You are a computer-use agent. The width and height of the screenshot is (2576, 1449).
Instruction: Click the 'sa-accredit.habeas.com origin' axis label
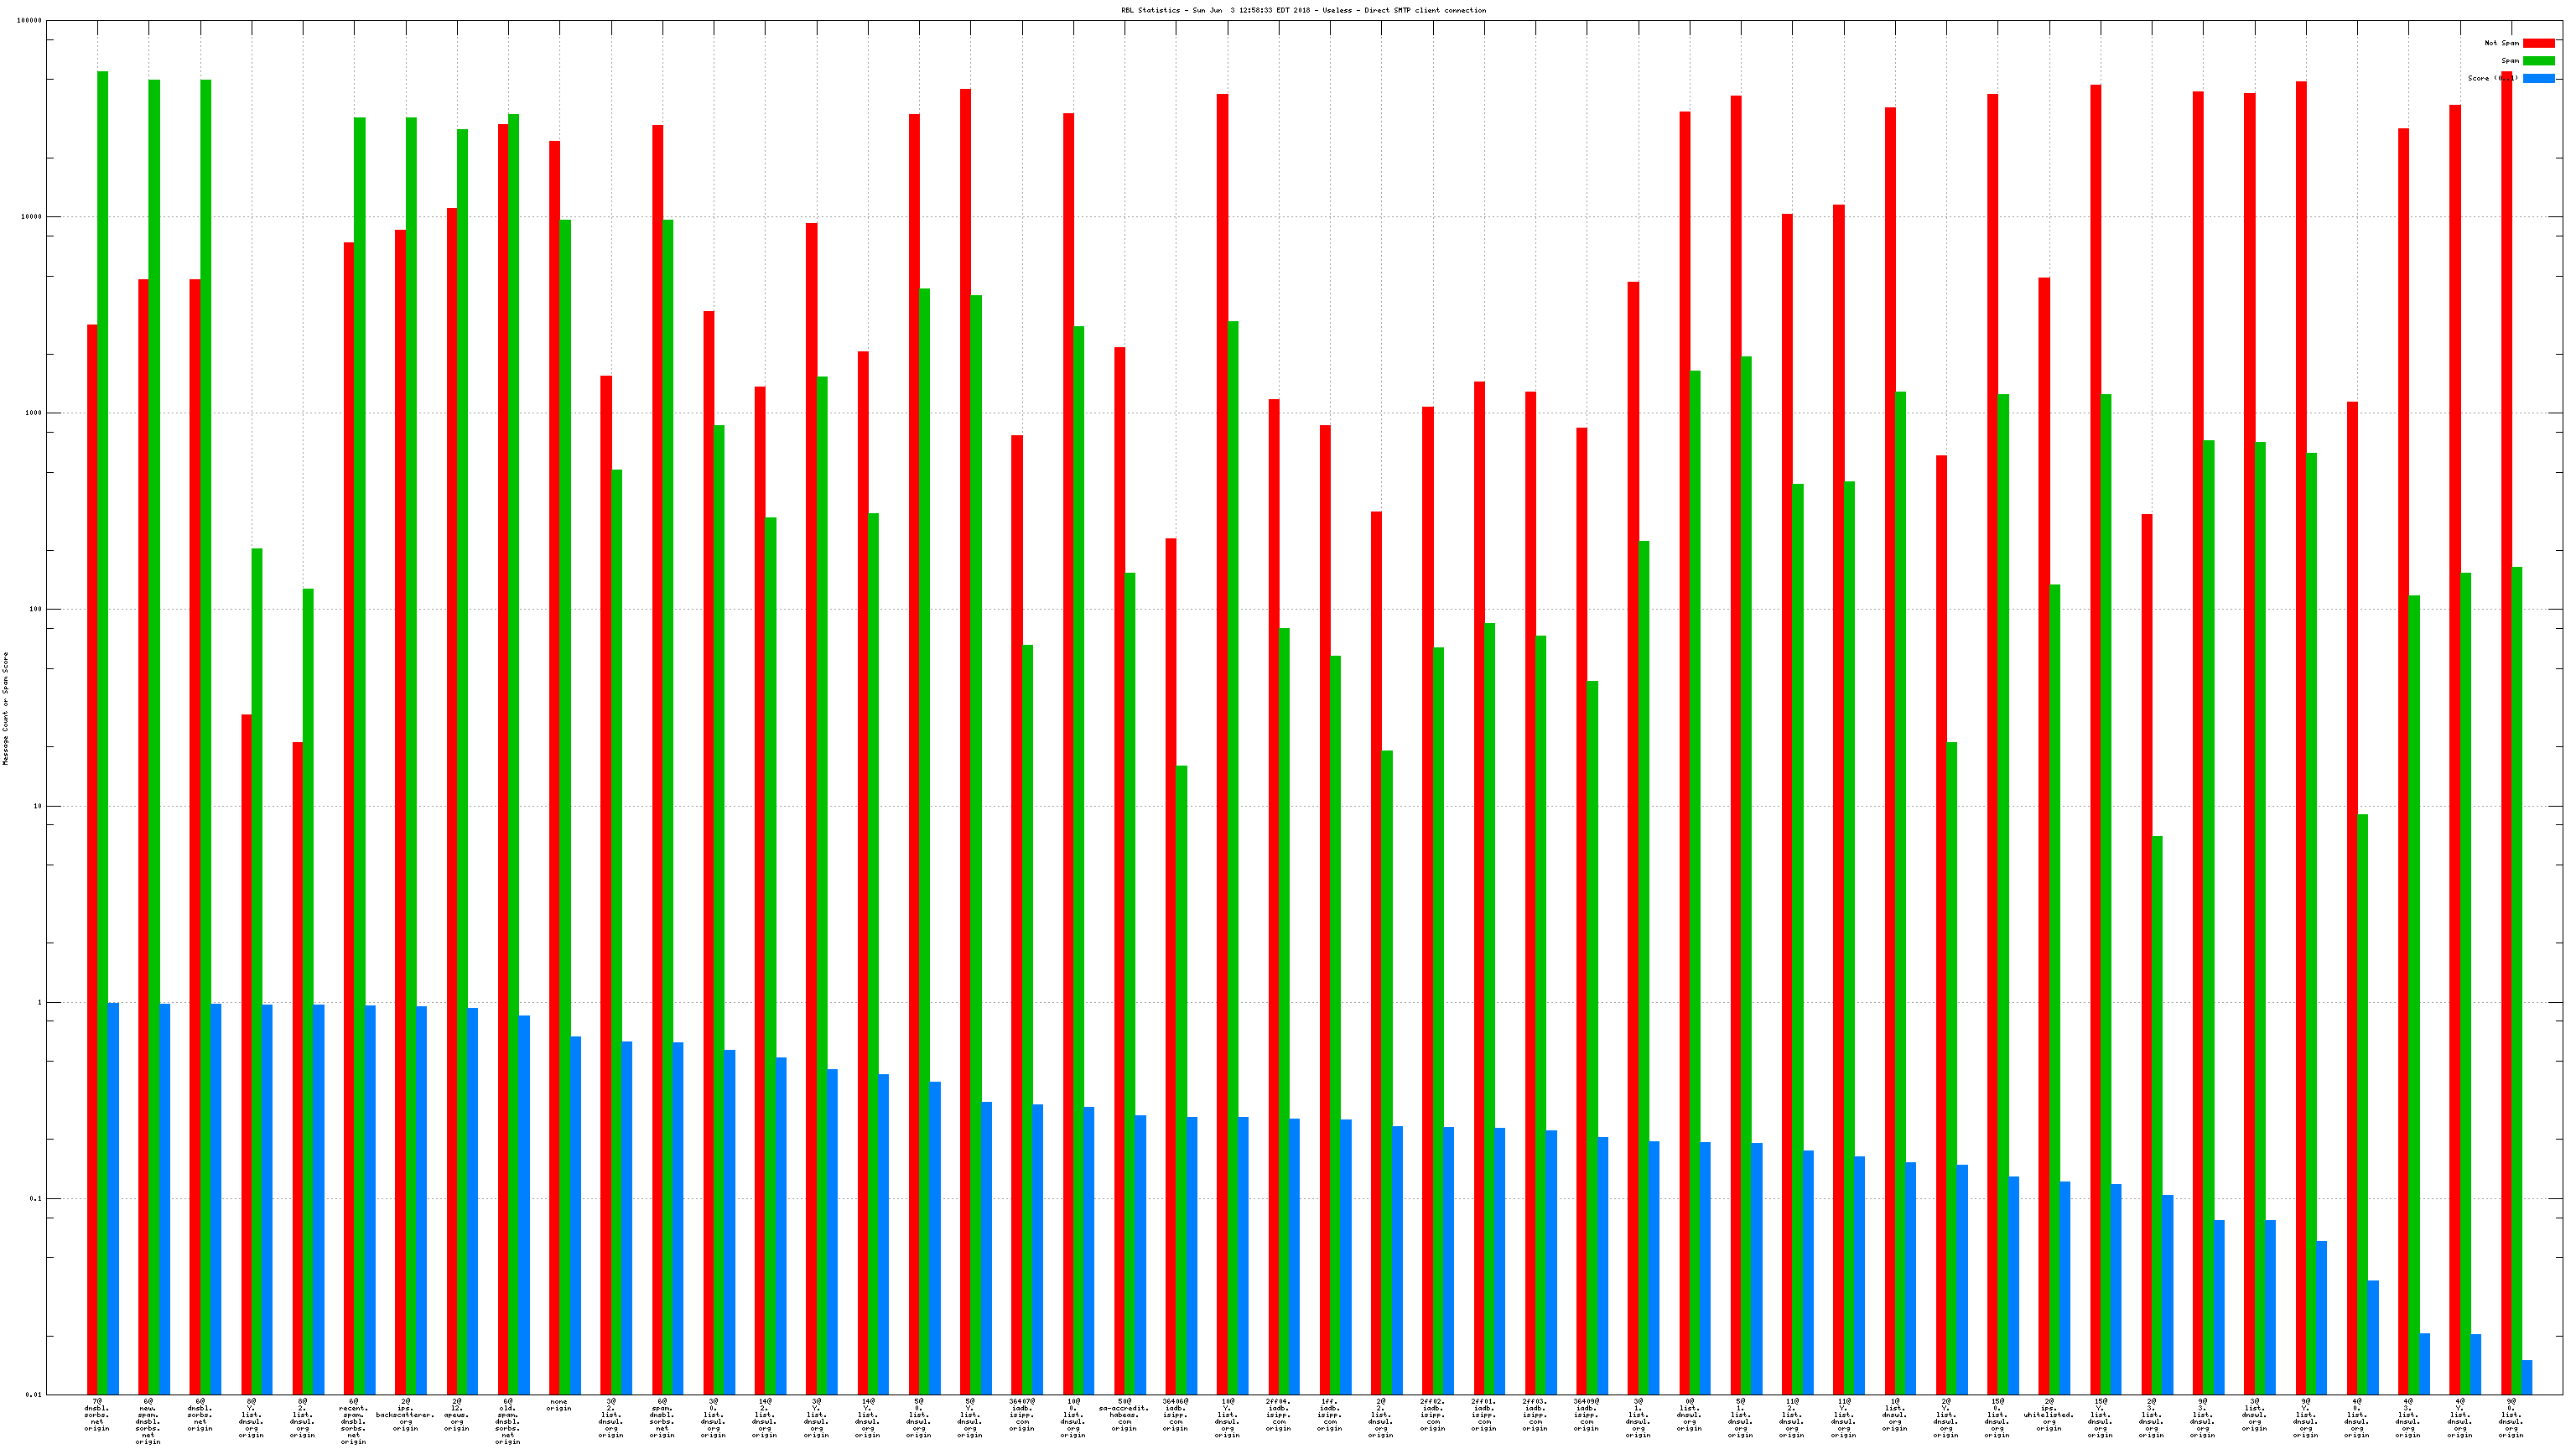coord(1124,1415)
